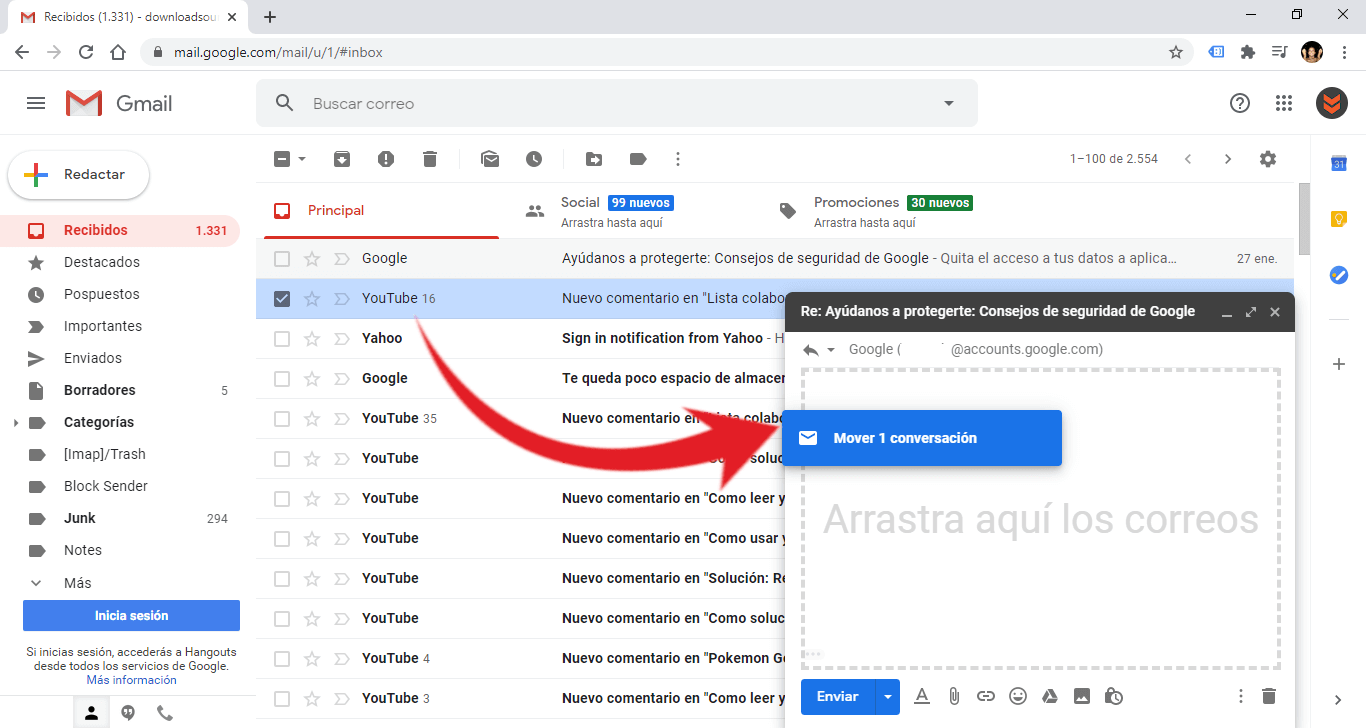Click the Redactar compose button

(79, 175)
